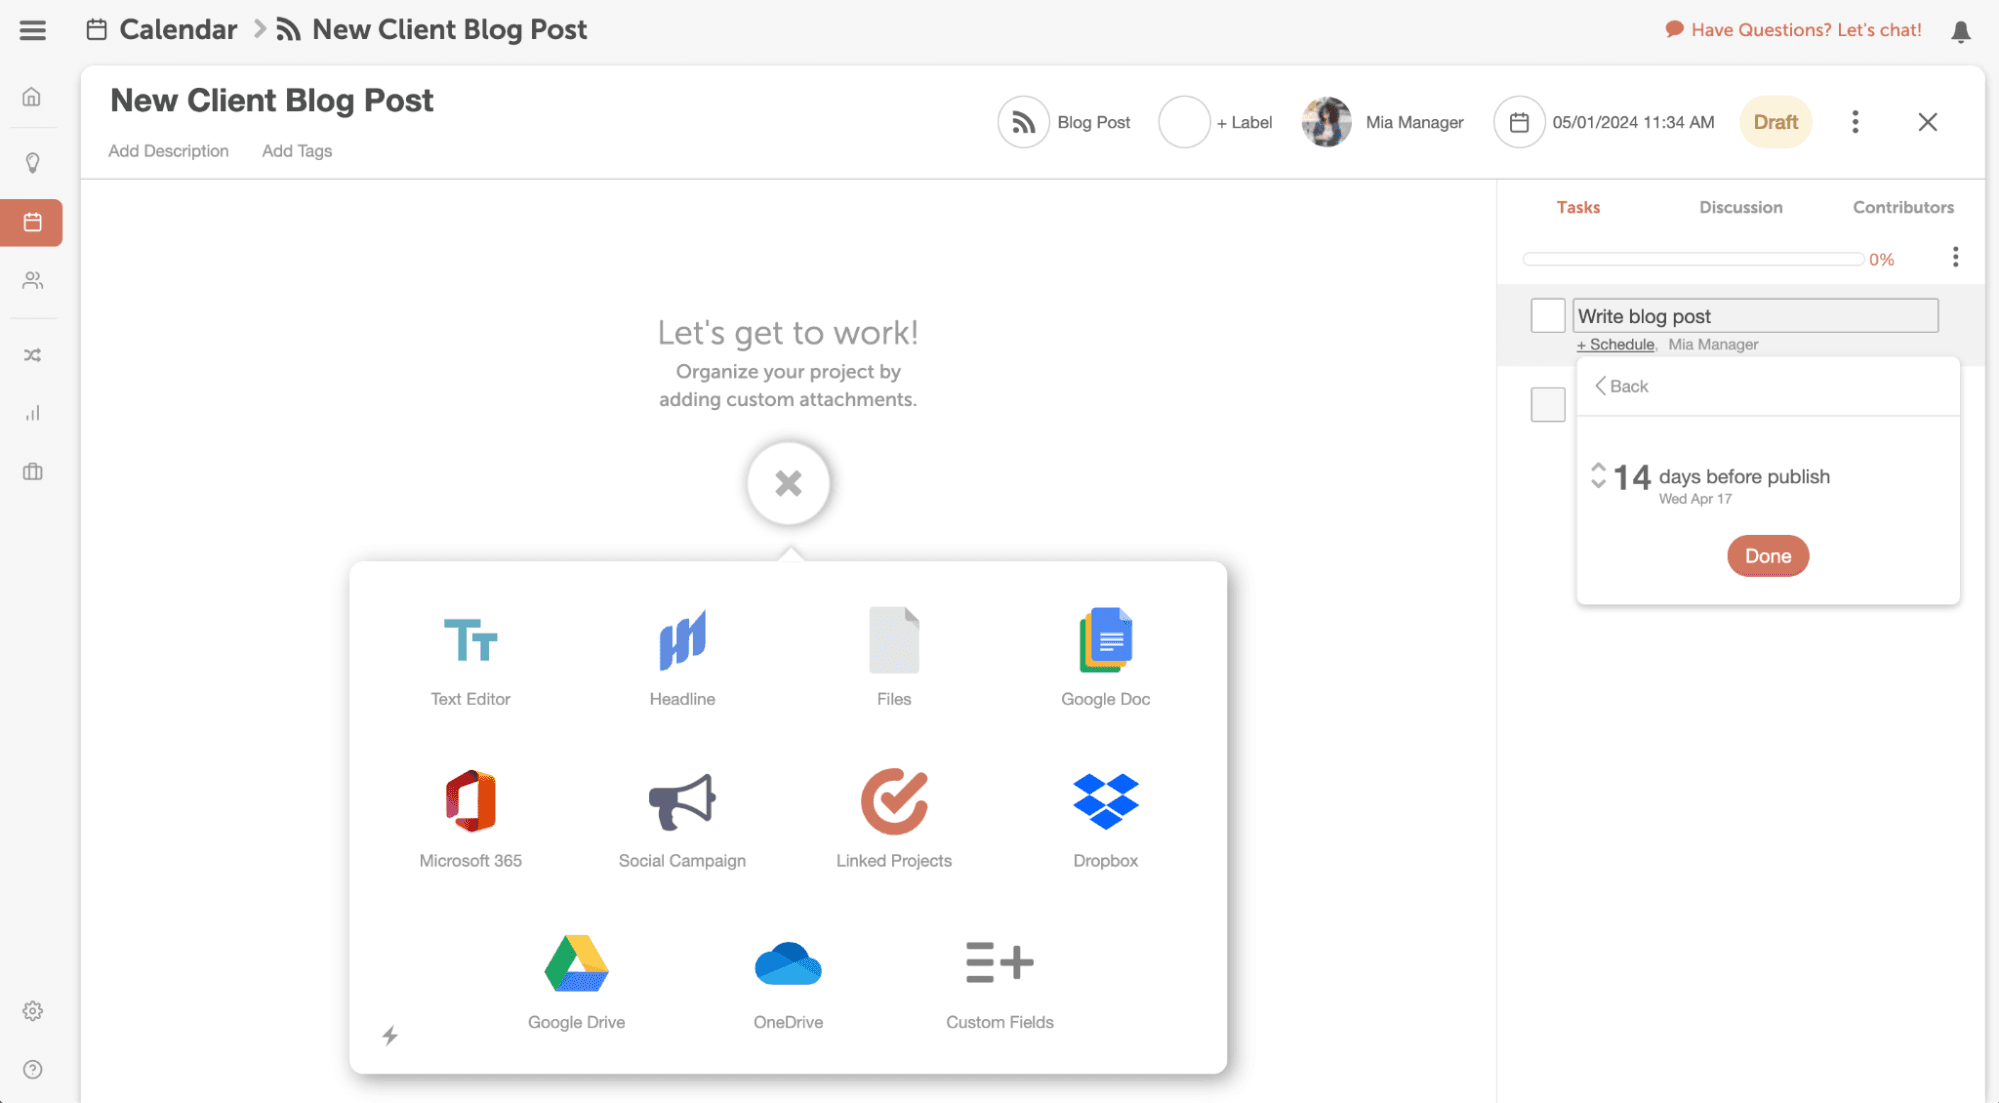The width and height of the screenshot is (1999, 1103).
Task: Click the Draft status badge
Action: [x=1775, y=122]
